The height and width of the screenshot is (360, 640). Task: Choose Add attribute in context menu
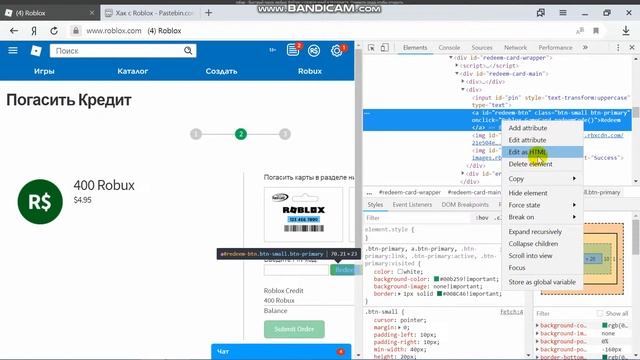542,128
